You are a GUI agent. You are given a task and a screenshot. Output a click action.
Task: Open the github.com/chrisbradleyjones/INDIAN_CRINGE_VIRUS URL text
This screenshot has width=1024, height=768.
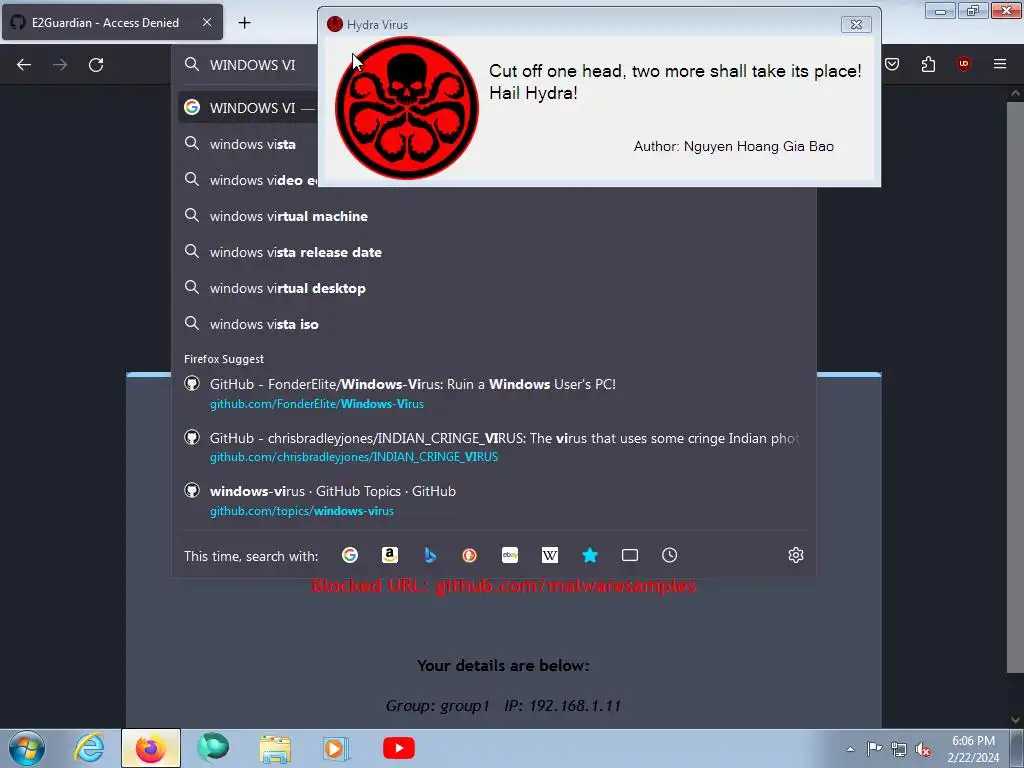point(353,456)
